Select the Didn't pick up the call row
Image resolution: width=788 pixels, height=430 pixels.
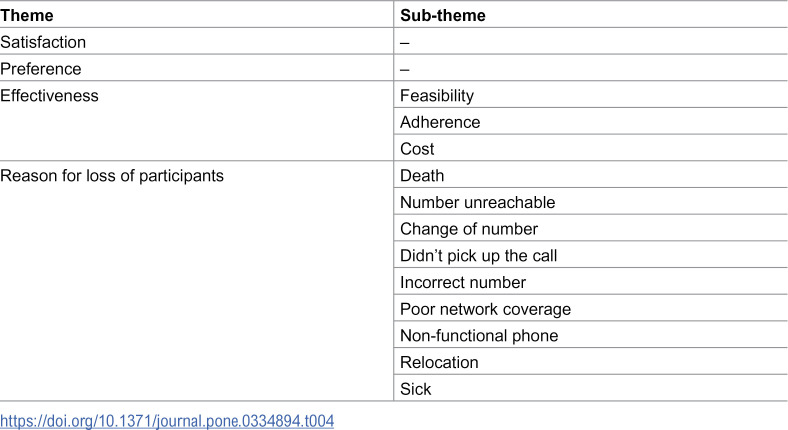pos(590,255)
